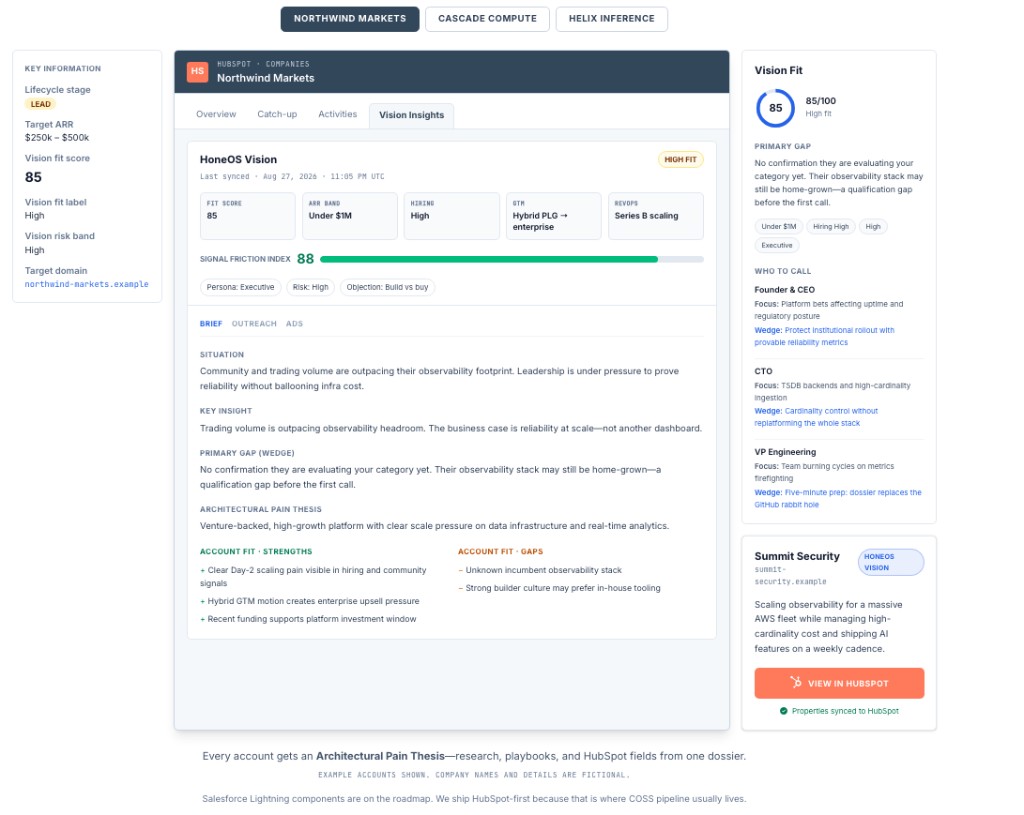Click the Objection: Build vs buy chip

[x=387, y=287]
